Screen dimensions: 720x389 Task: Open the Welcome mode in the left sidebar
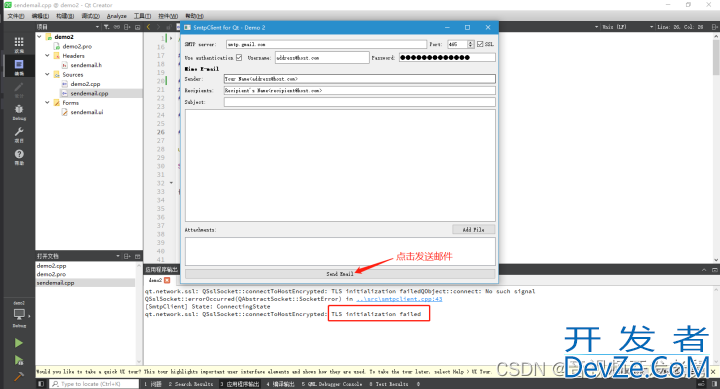click(x=19, y=45)
